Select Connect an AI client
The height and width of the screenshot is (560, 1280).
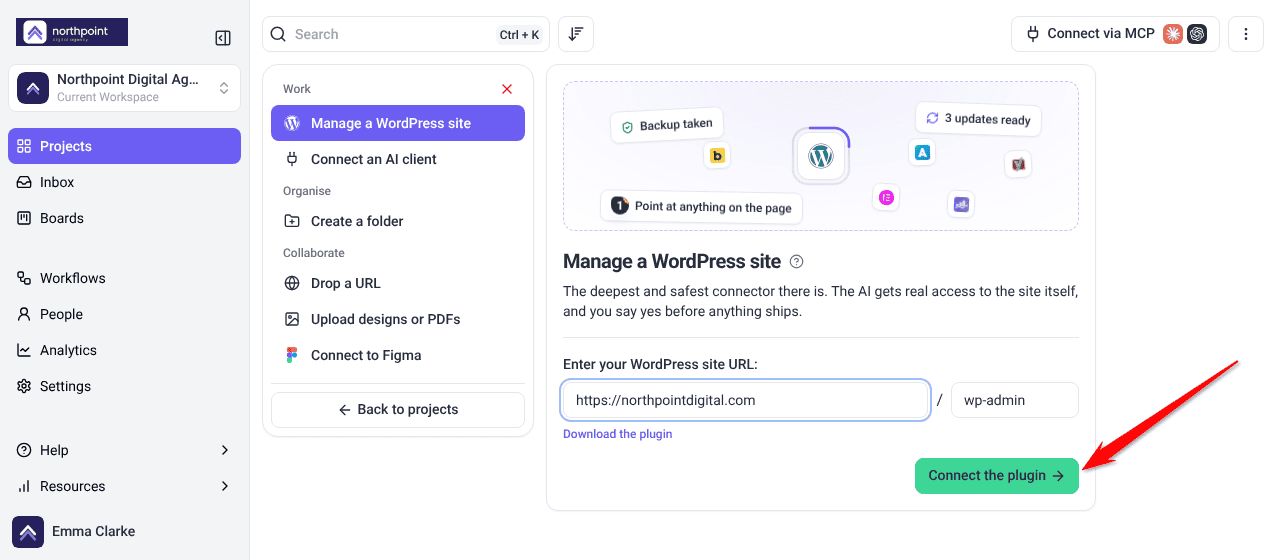click(x=398, y=159)
